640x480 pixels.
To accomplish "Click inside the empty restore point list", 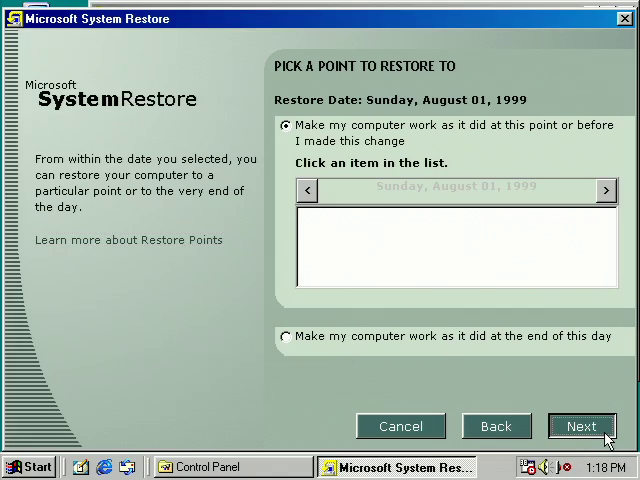I will [x=457, y=247].
